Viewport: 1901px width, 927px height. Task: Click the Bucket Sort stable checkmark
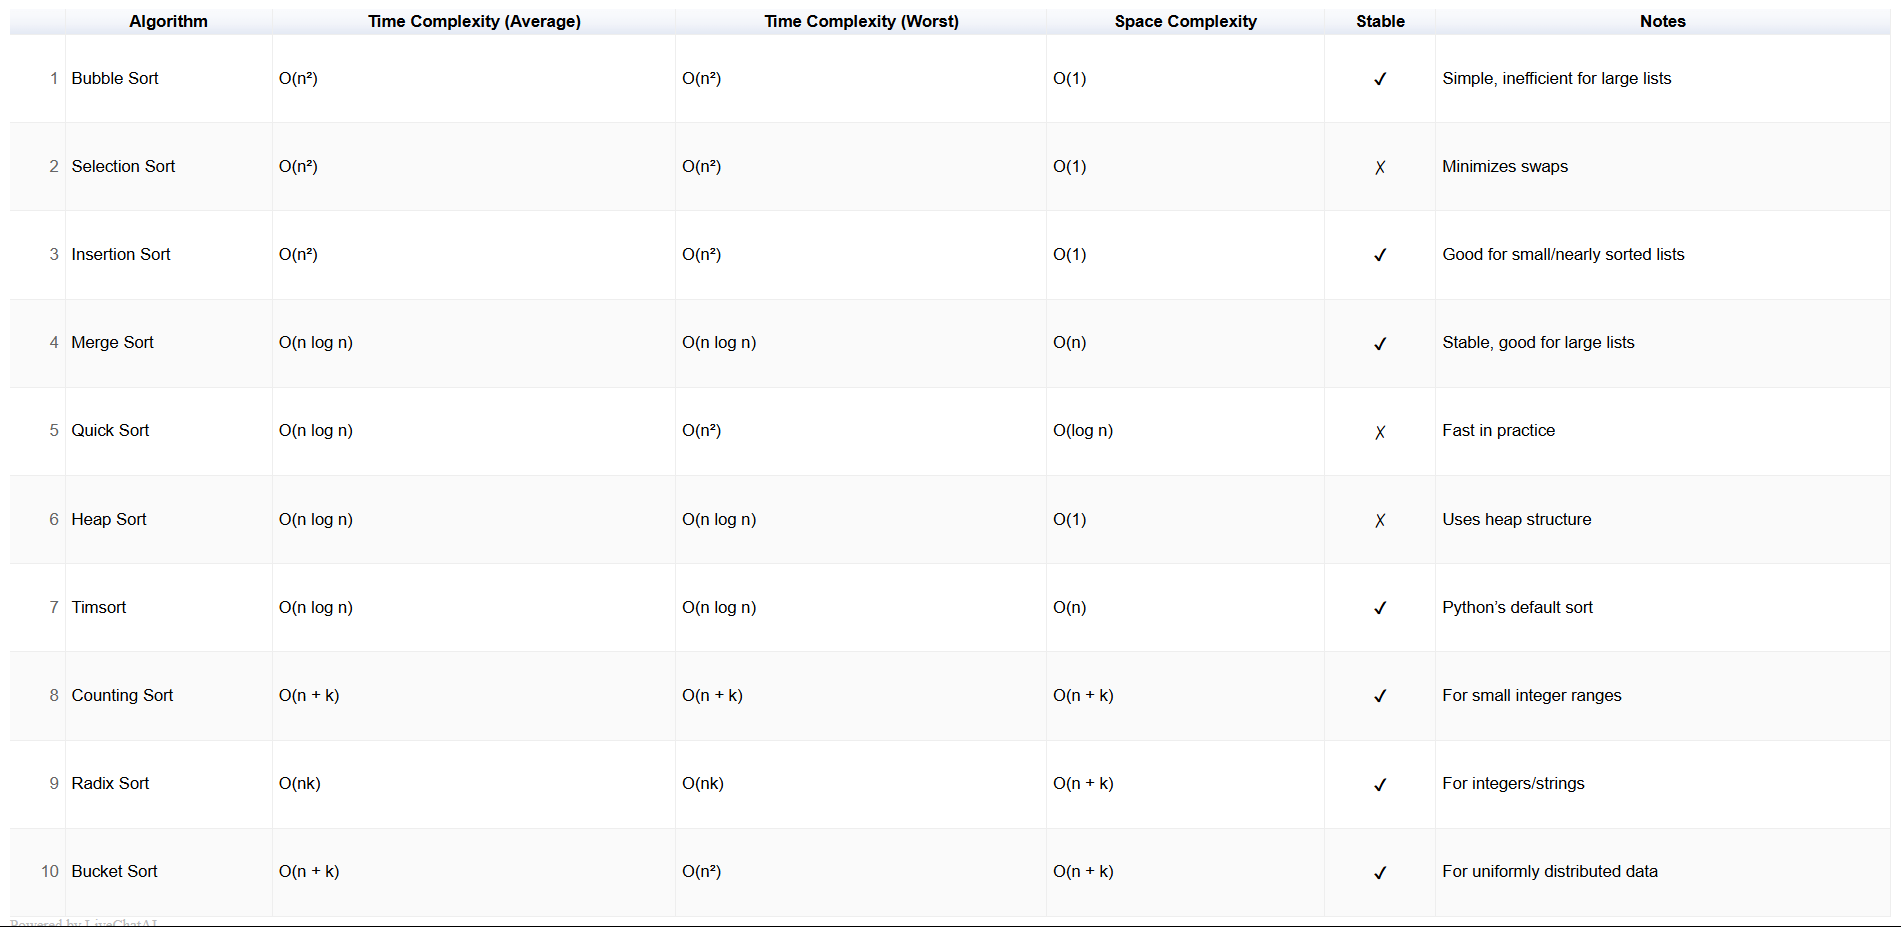point(1380,872)
